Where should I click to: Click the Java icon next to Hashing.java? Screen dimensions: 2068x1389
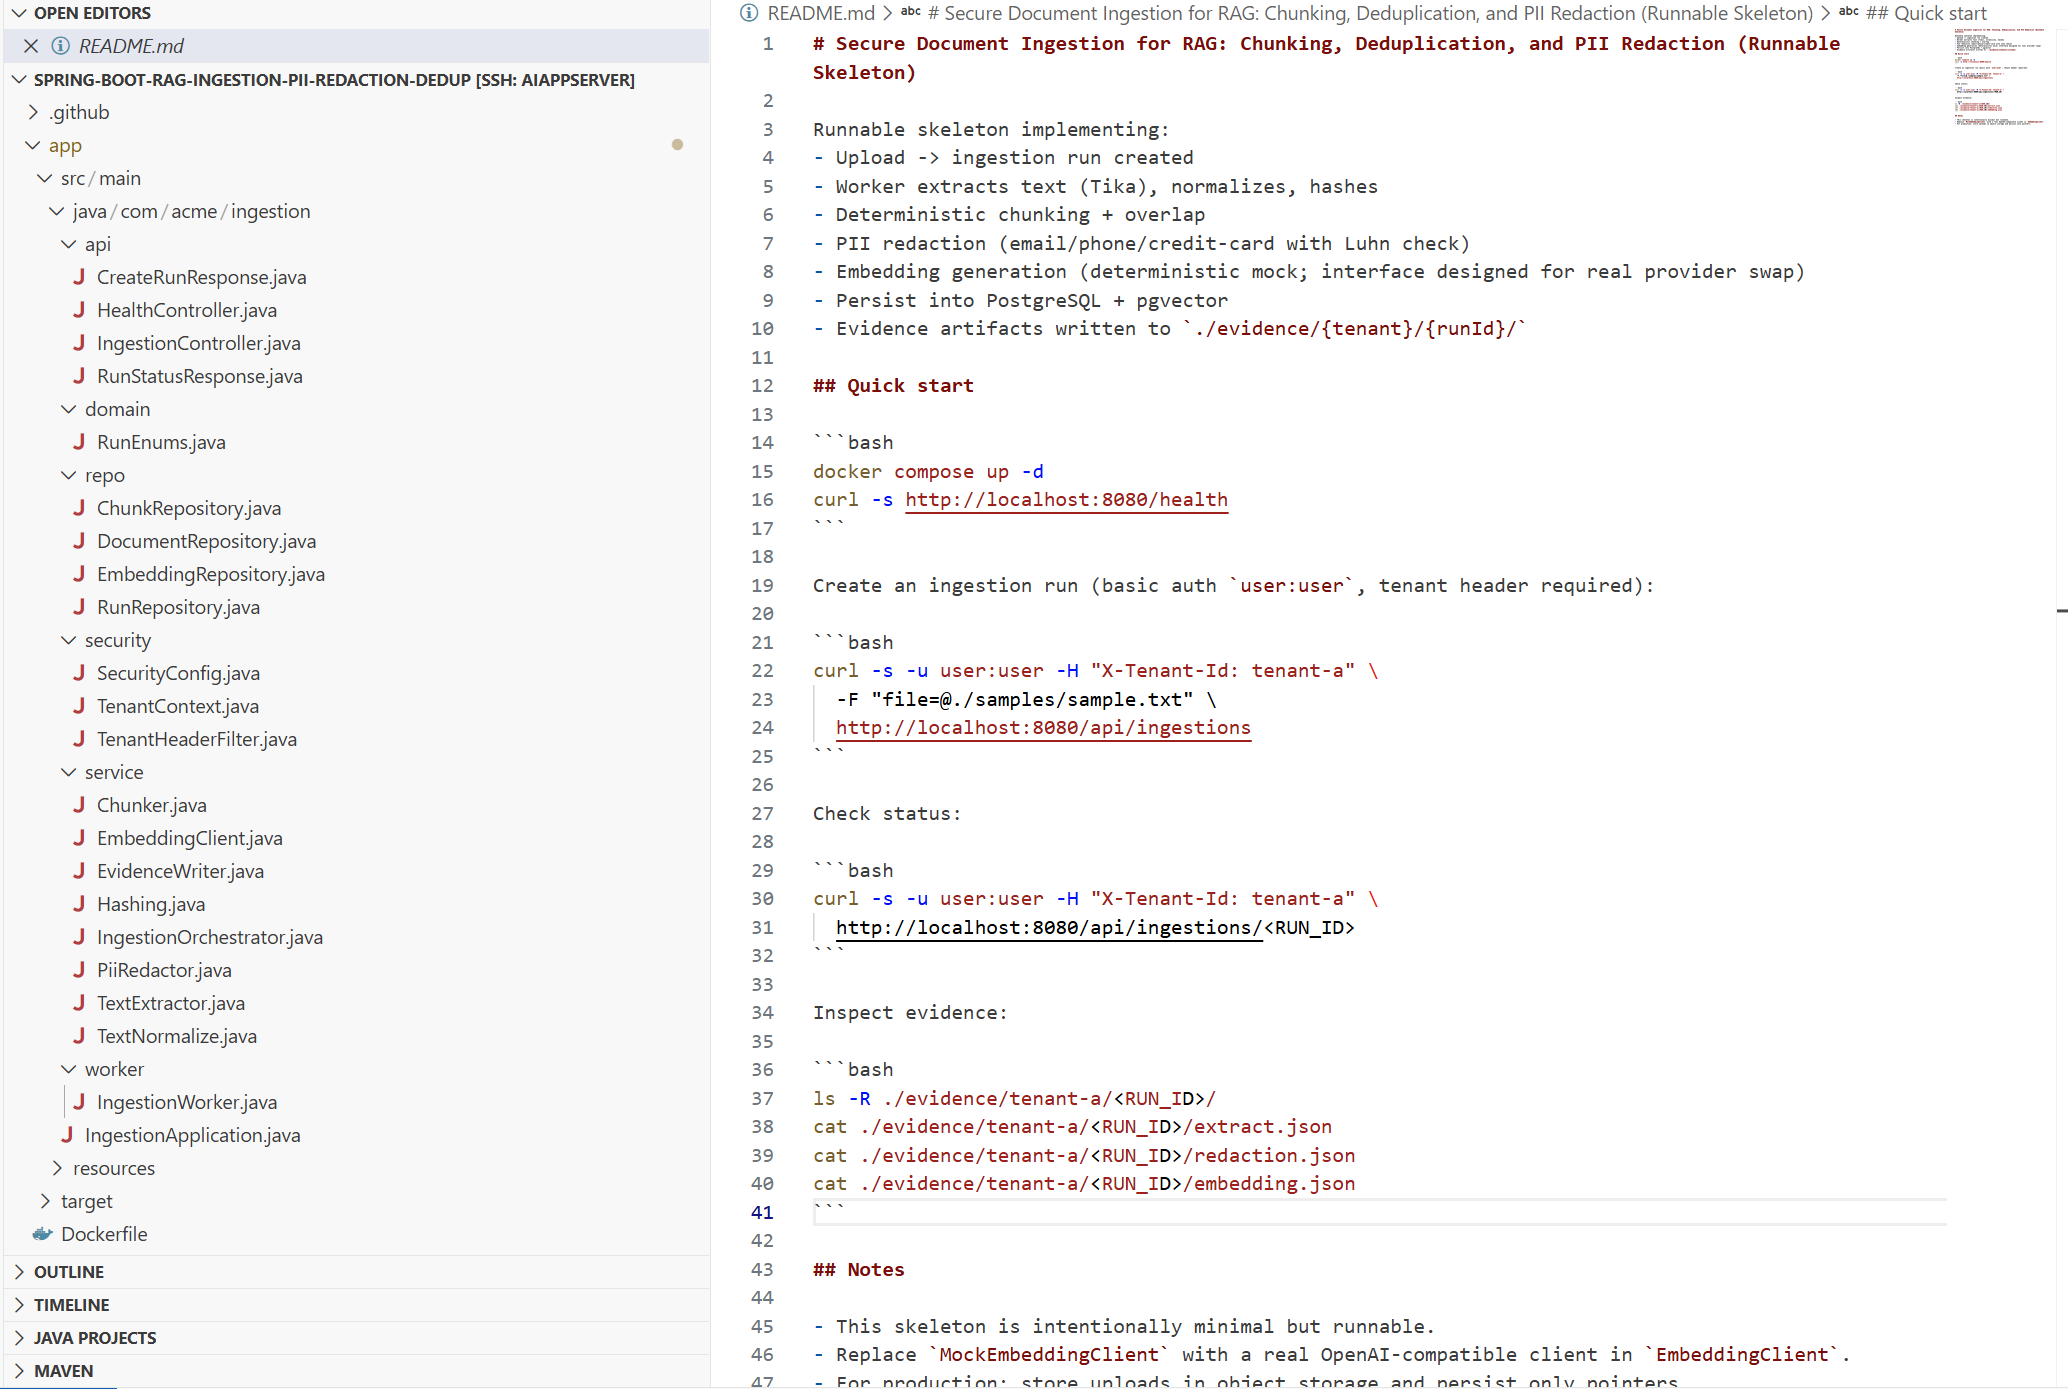(80, 904)
